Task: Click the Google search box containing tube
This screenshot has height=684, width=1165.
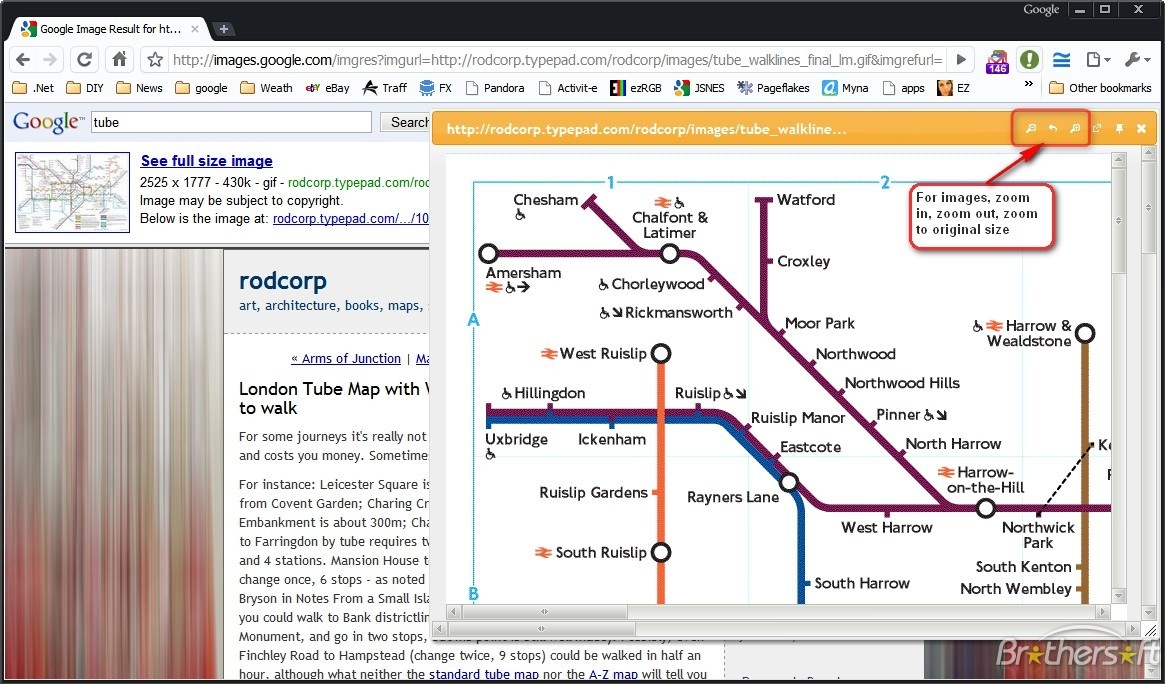Action: click(230, 122)
